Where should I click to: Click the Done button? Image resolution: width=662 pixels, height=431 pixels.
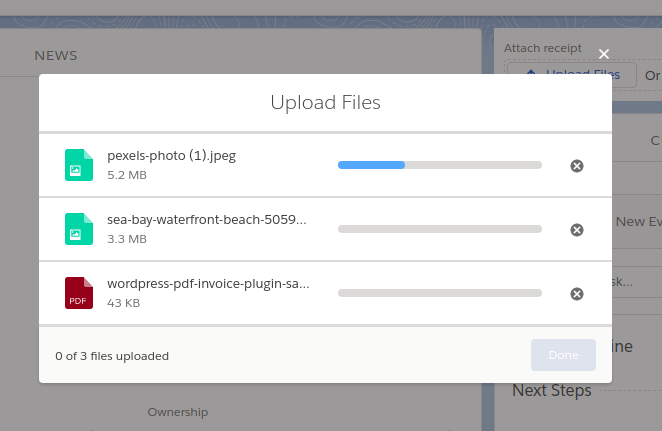(563, 355)
